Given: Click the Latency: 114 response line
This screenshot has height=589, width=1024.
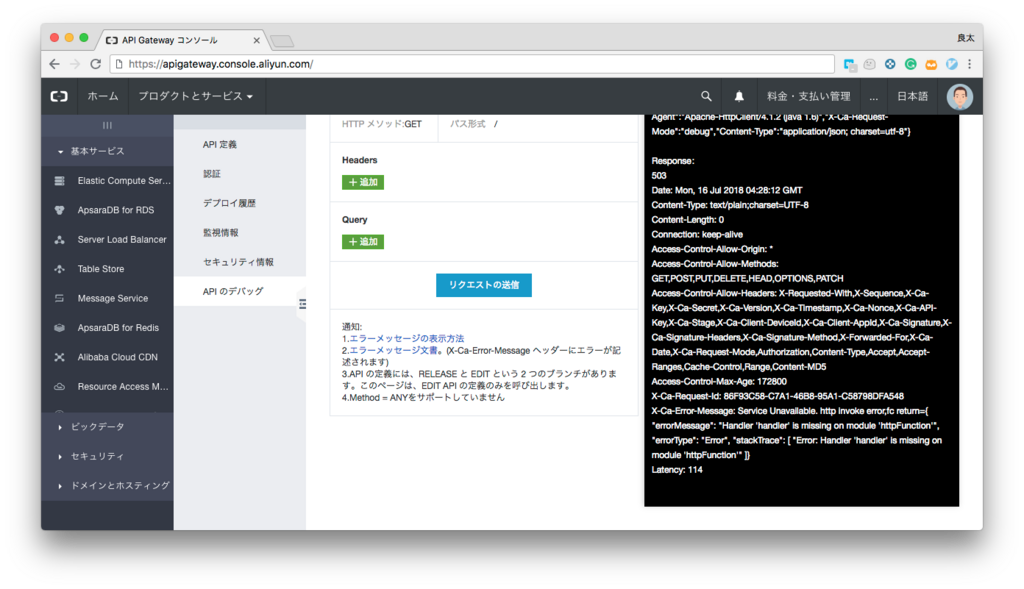Looking at the screenshot, I should tap(677, 470).
